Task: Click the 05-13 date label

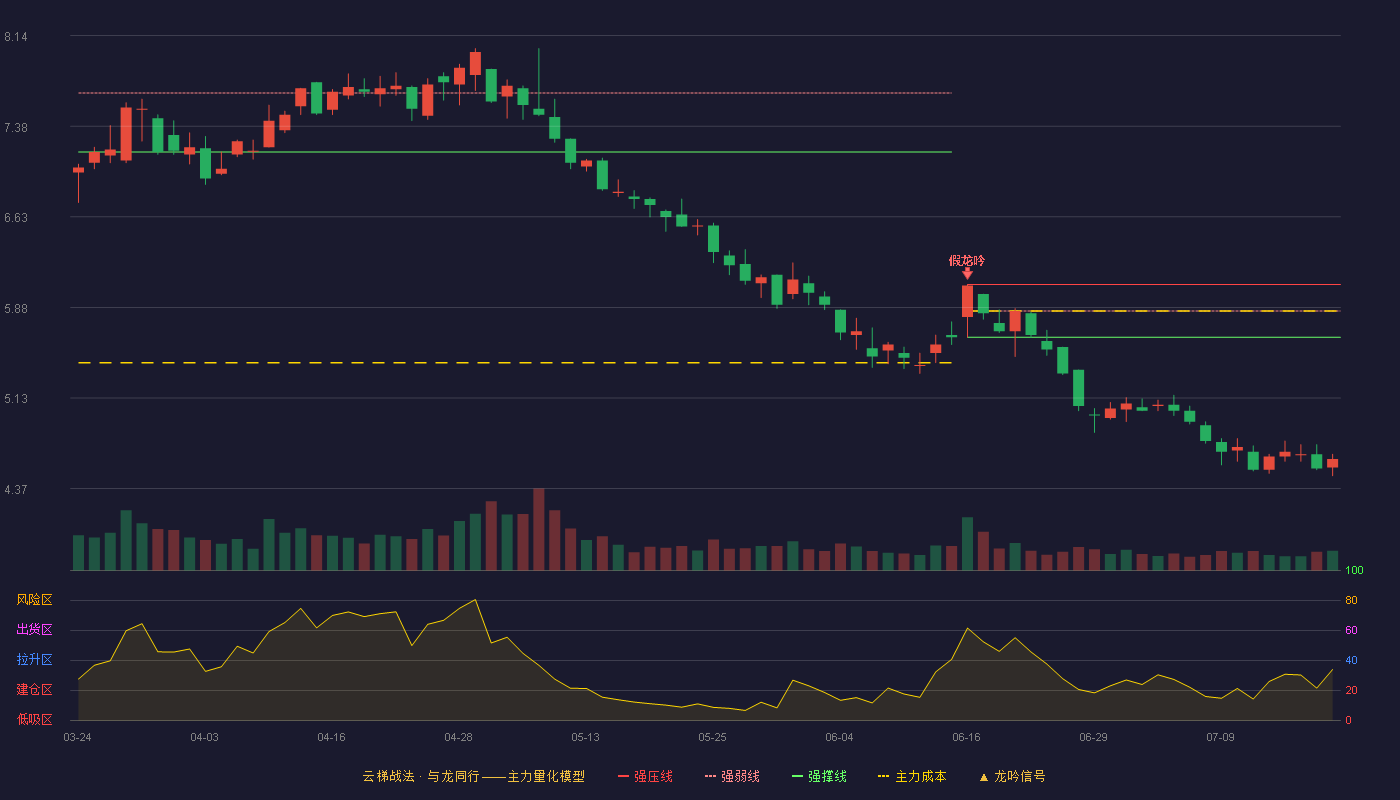Action: [585, 737]
